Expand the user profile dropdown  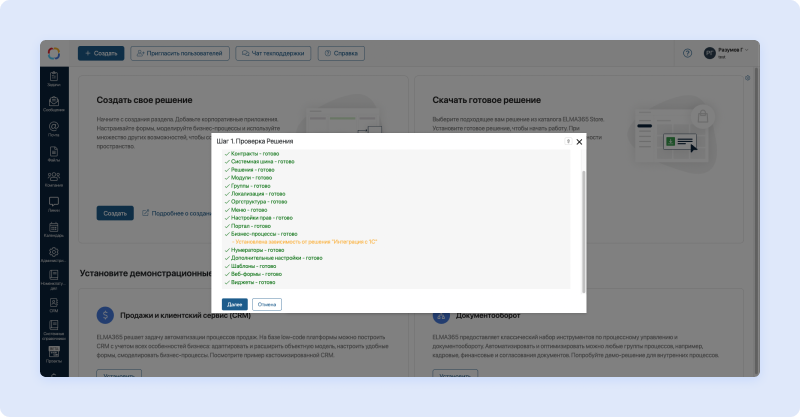tap(725, 53)
